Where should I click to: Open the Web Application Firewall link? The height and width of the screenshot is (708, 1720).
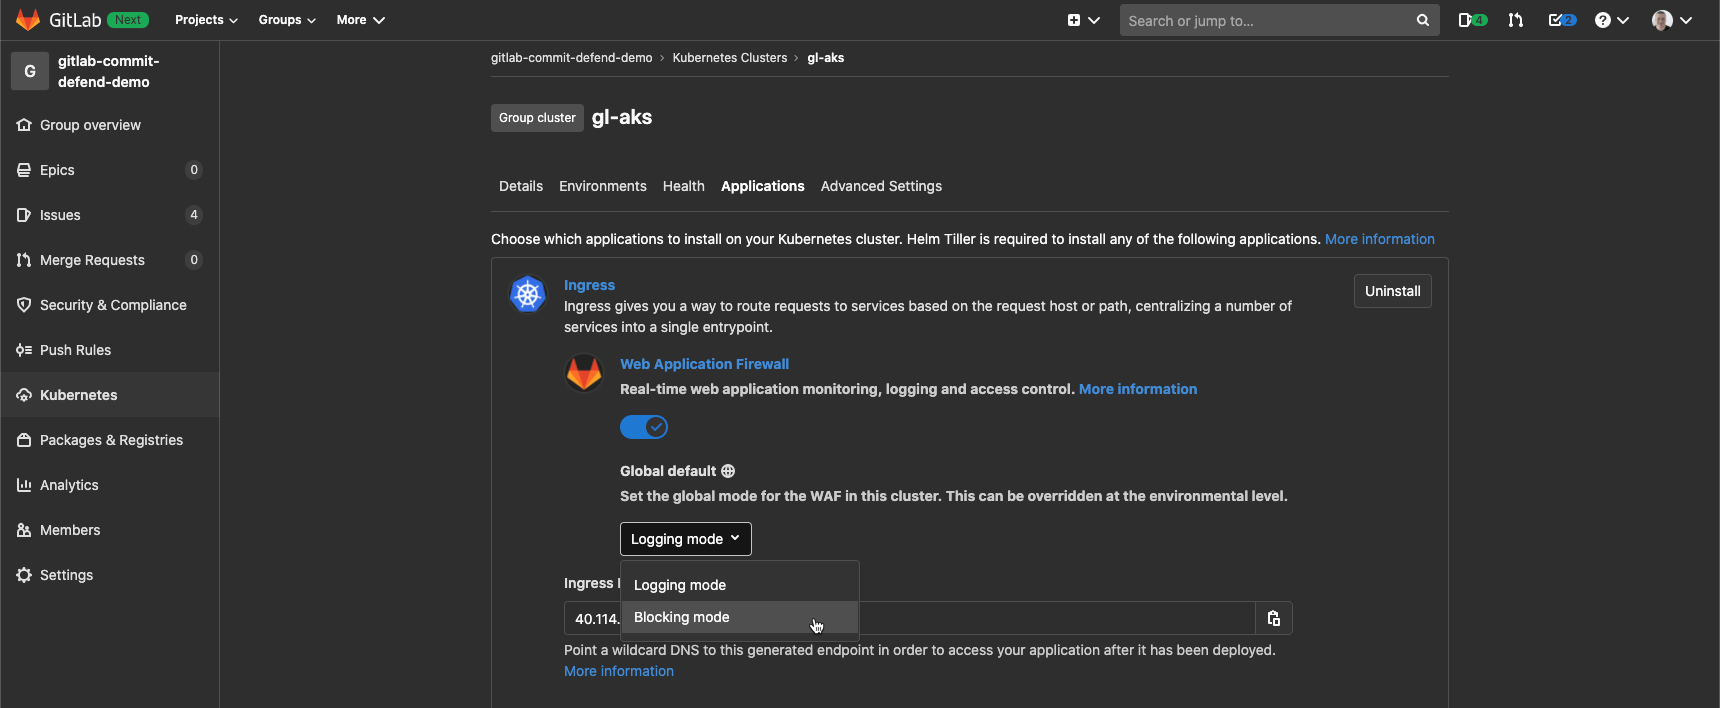[x=704, y=364]
